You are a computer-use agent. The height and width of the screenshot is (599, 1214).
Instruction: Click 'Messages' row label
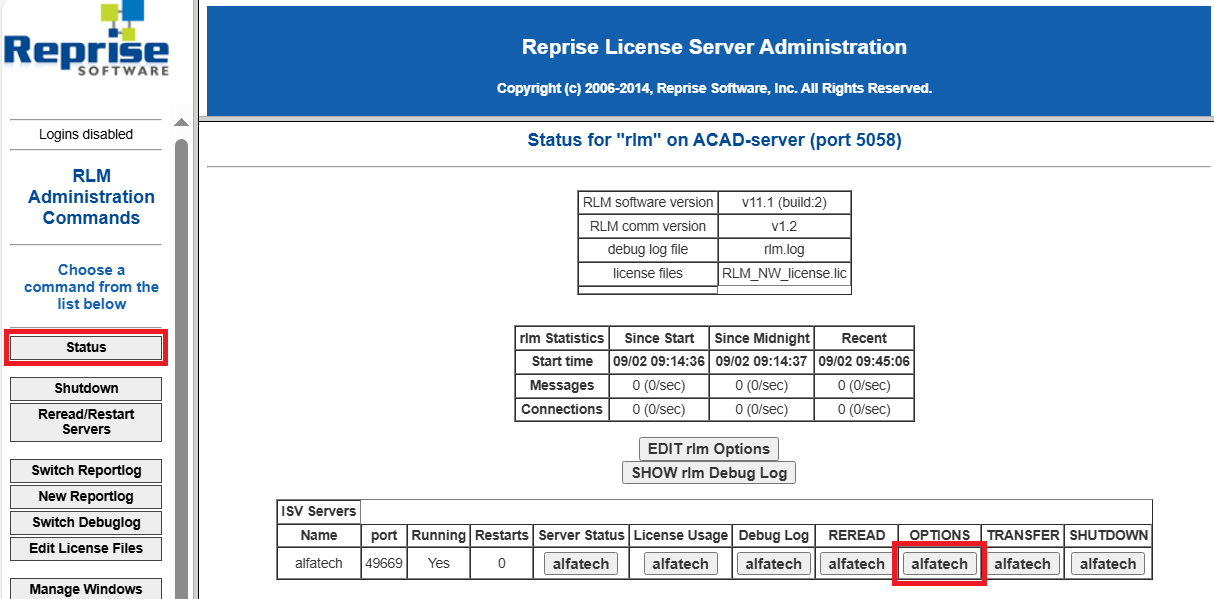click(562, 386)
